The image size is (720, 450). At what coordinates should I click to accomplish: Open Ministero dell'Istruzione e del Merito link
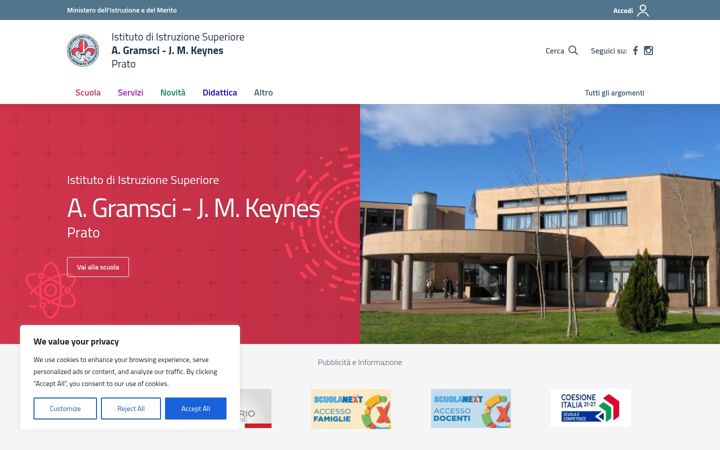(x=122, y=10)
